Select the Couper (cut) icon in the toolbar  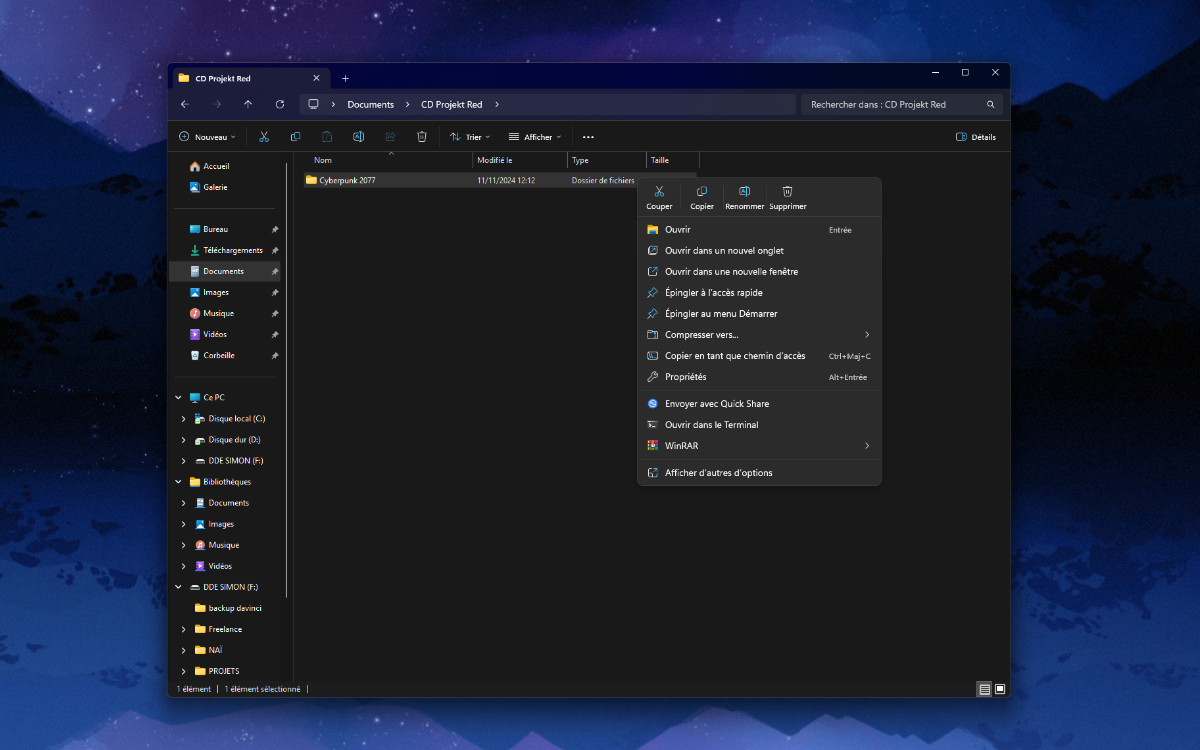[264, 137]
